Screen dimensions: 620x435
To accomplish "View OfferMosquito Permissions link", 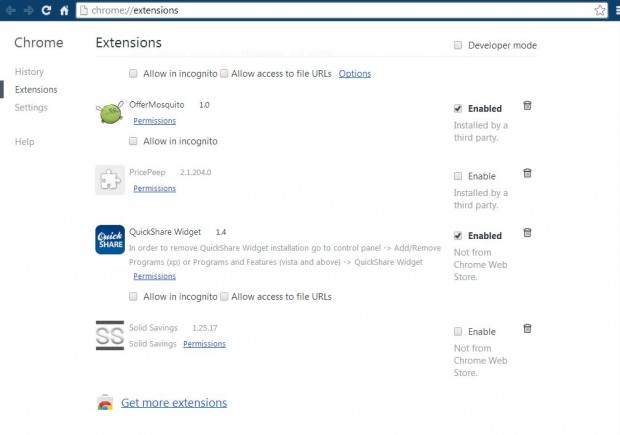I will coord(155,121).
